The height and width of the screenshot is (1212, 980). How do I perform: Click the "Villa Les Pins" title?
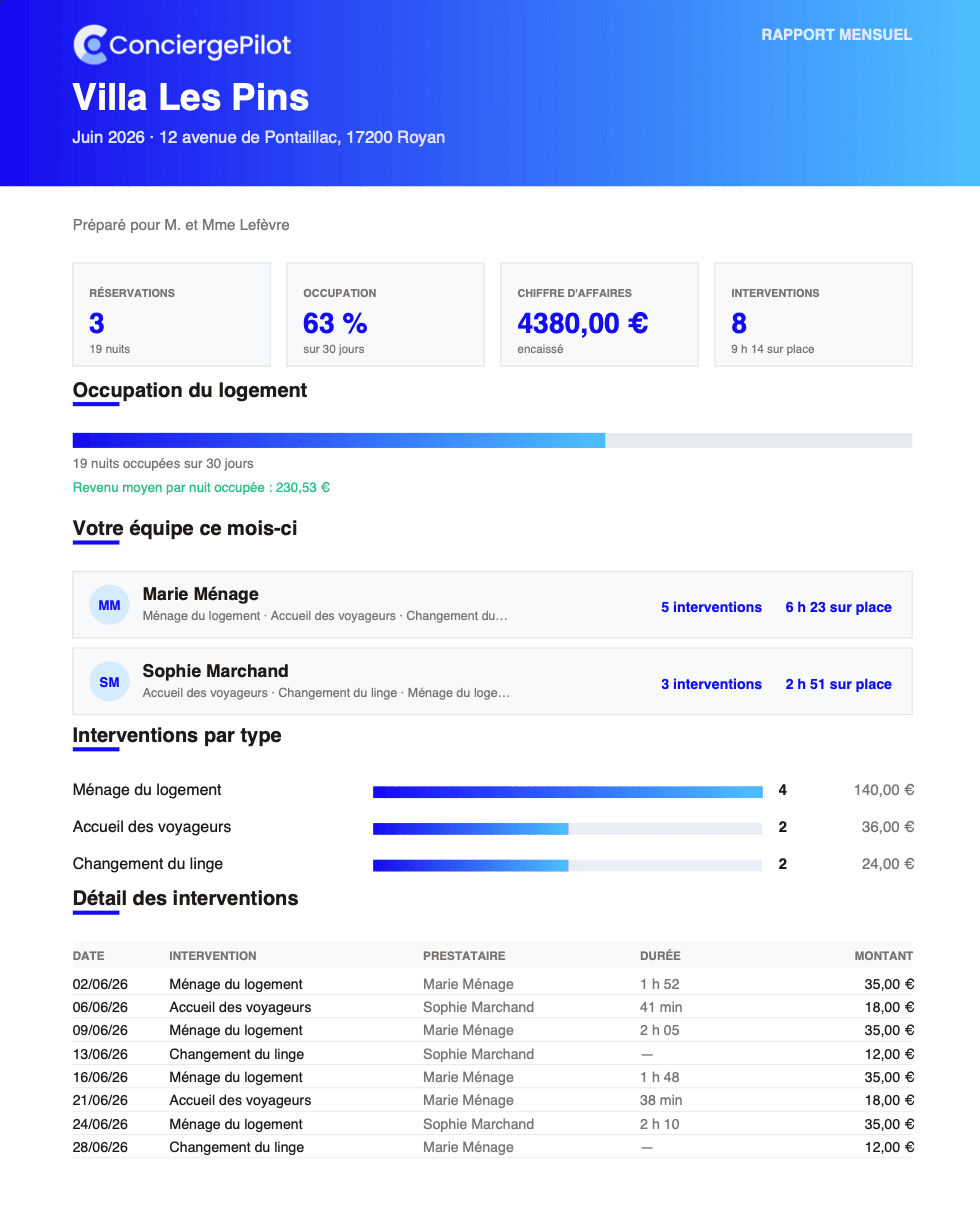pyautogui.click(x=191, y=97)
